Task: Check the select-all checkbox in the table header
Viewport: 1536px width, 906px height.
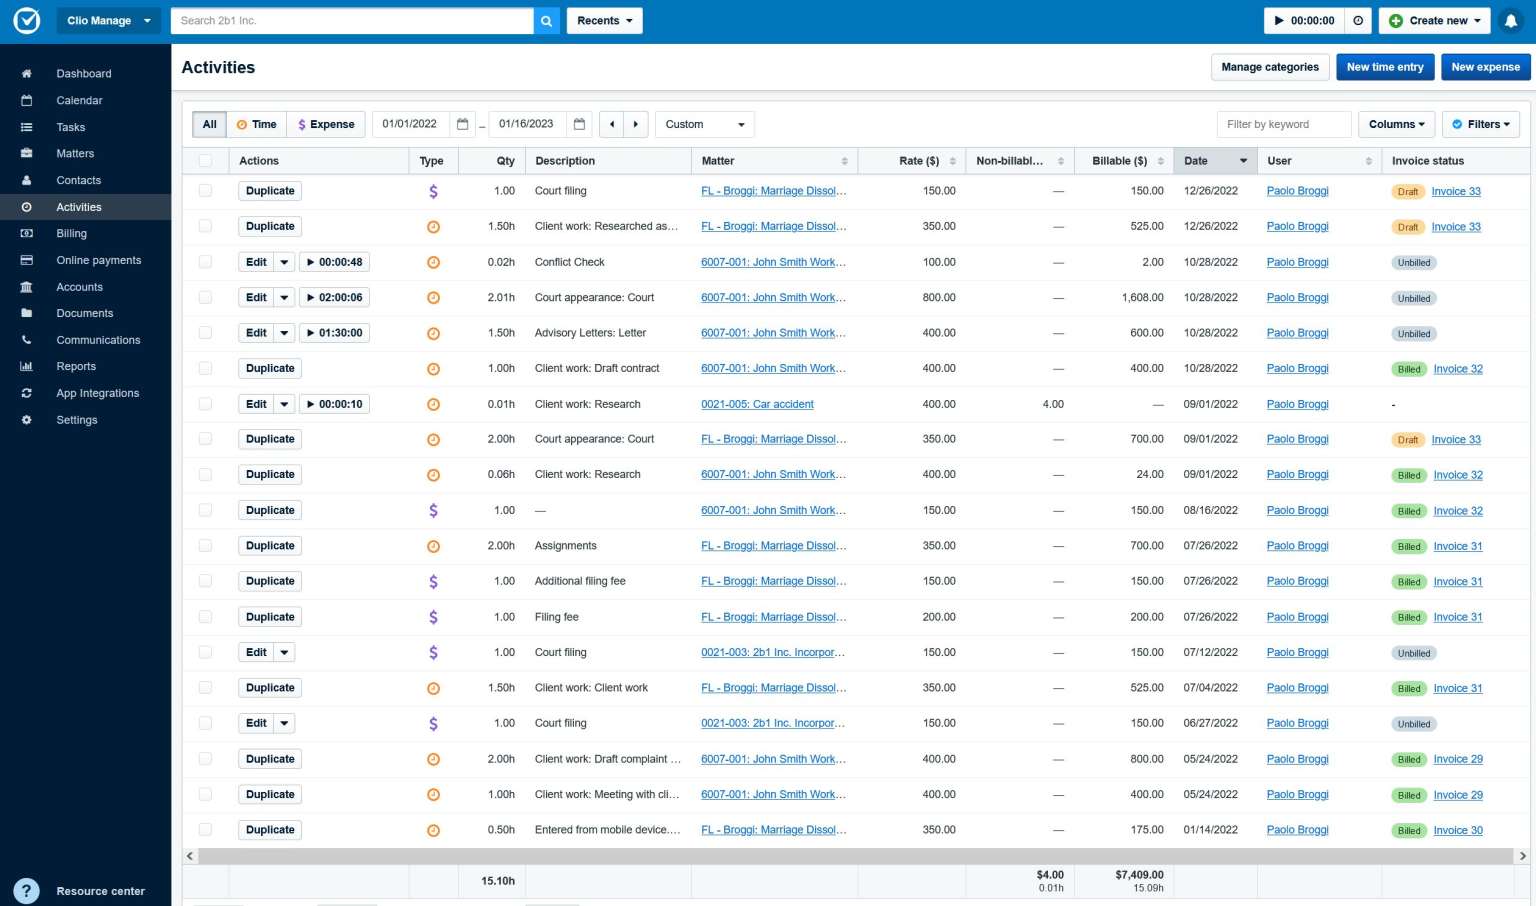Action: 205,160
